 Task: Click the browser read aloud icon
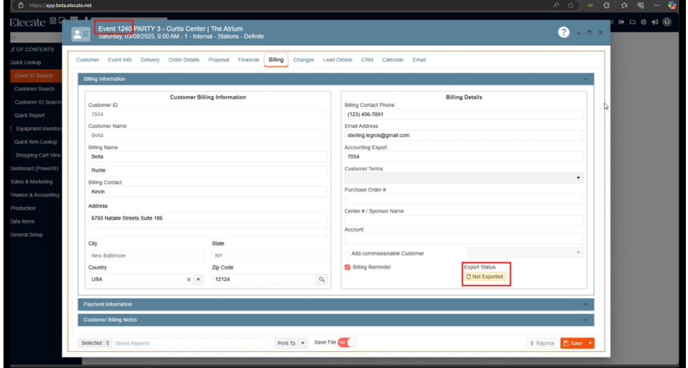click(x=556, y=5)
